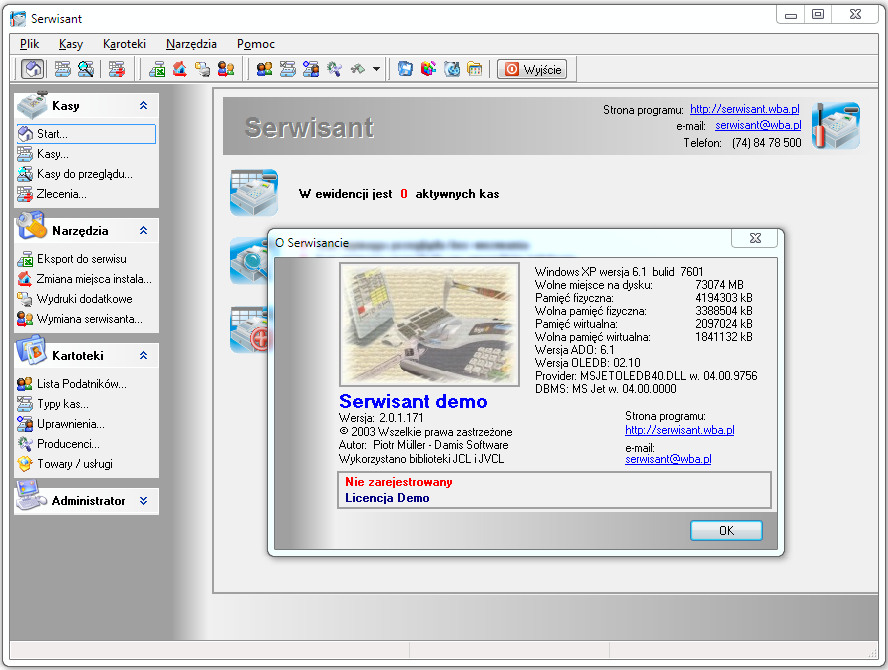Click toolbar icon for Kasy do przeglądu magnifier
The height and width of the screenshot is (670, 888).
[x=86, y=70]
